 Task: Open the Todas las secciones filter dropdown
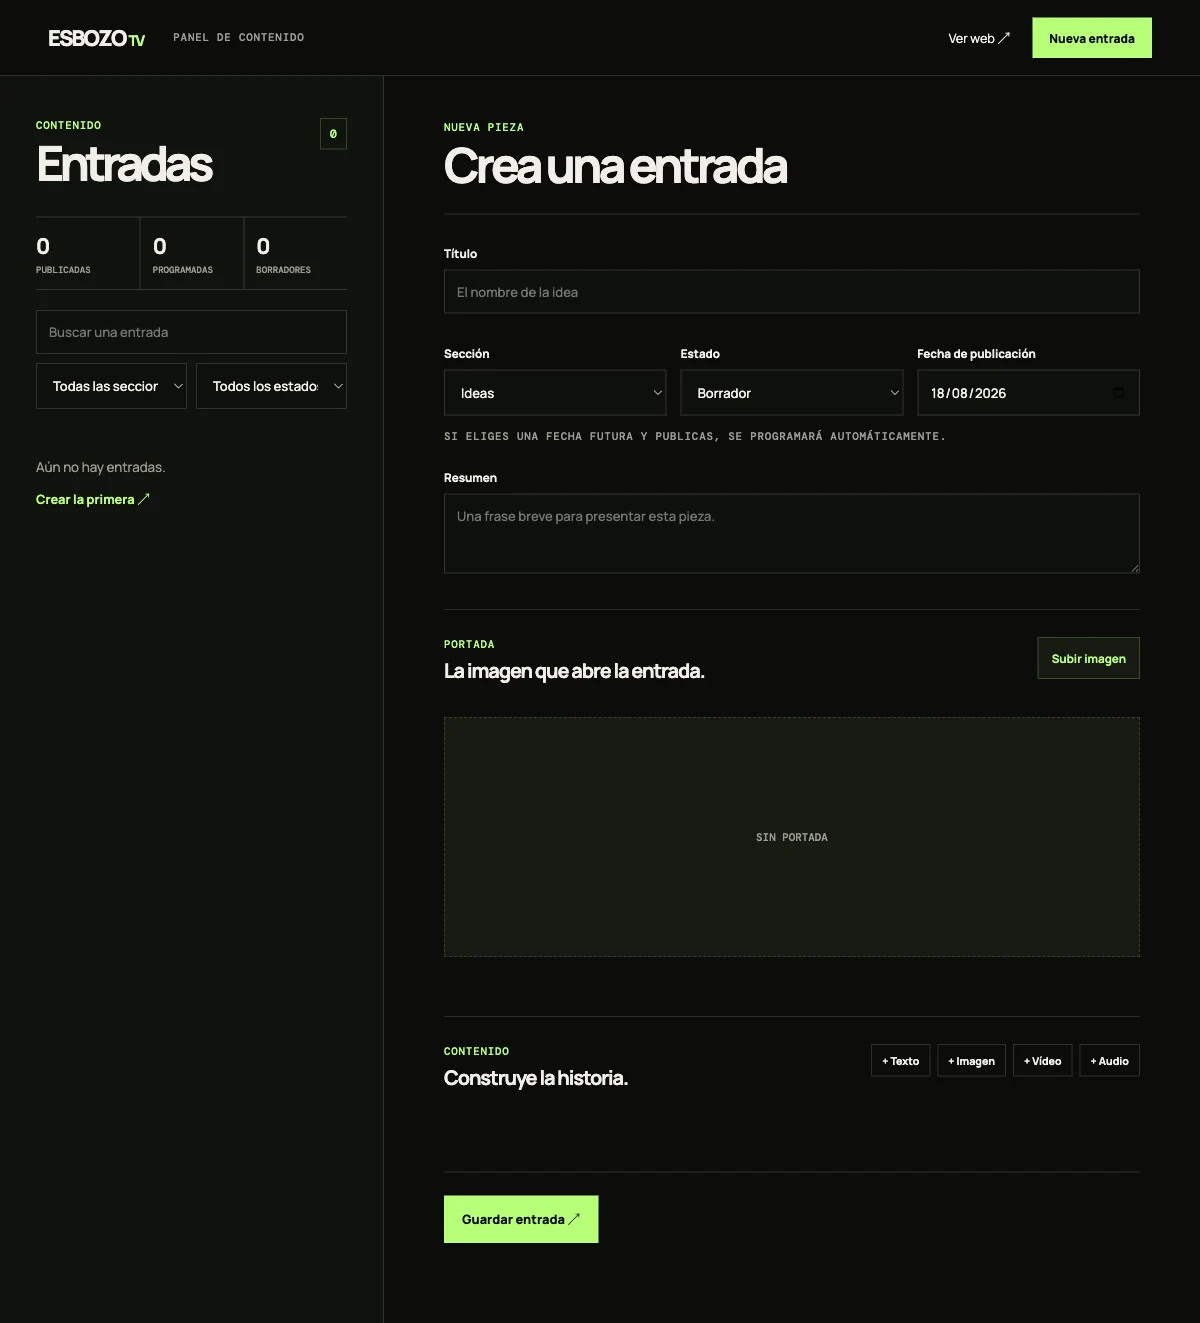[111, 386]
